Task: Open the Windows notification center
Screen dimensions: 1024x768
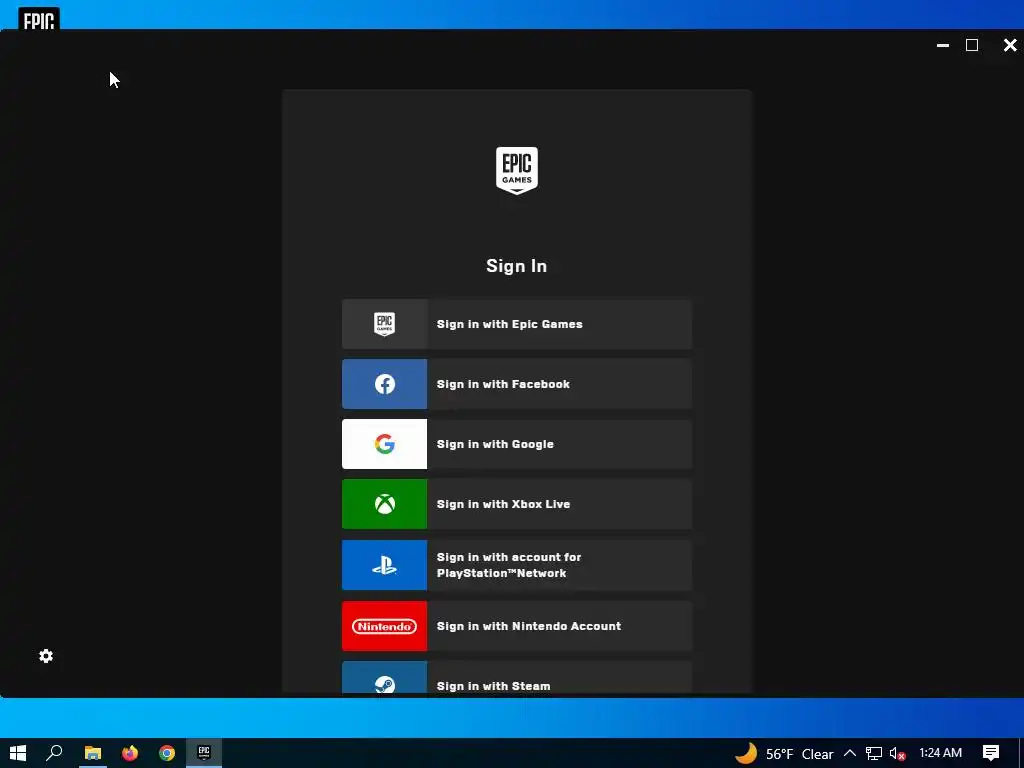Action: (x=991, y=753)
